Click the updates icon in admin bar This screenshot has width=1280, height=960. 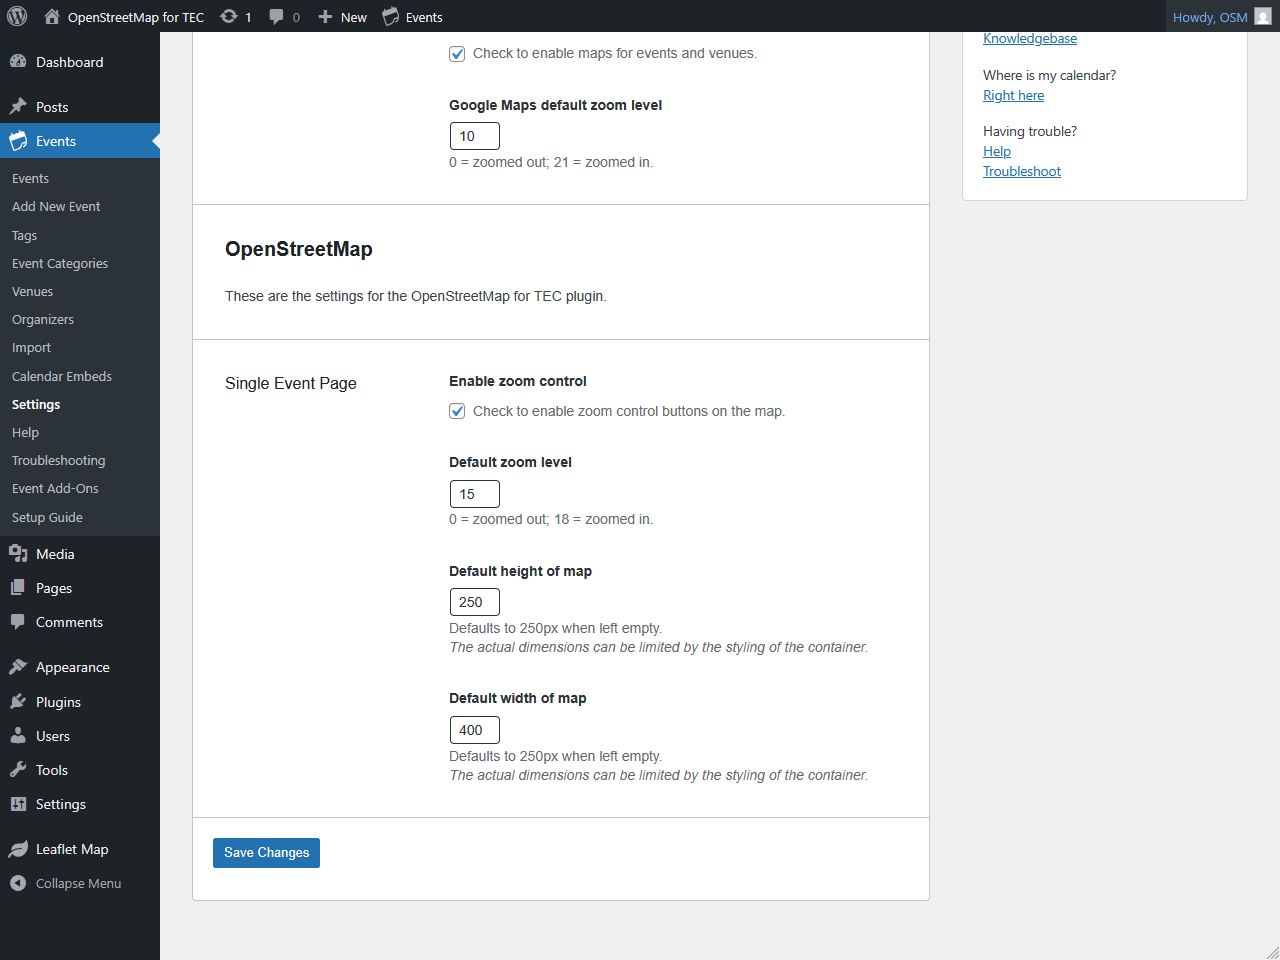(229, 17)
